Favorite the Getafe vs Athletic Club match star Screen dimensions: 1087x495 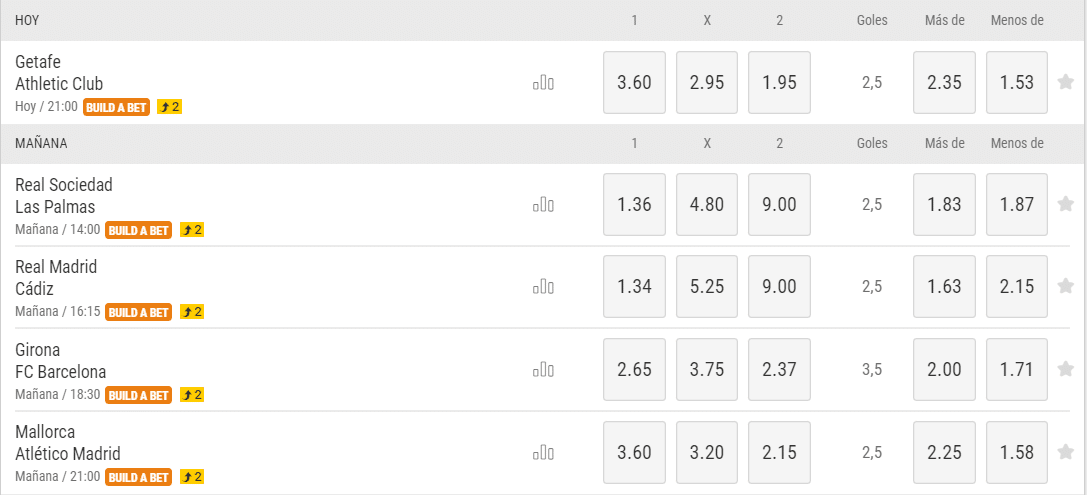(x=1066, y=82)
